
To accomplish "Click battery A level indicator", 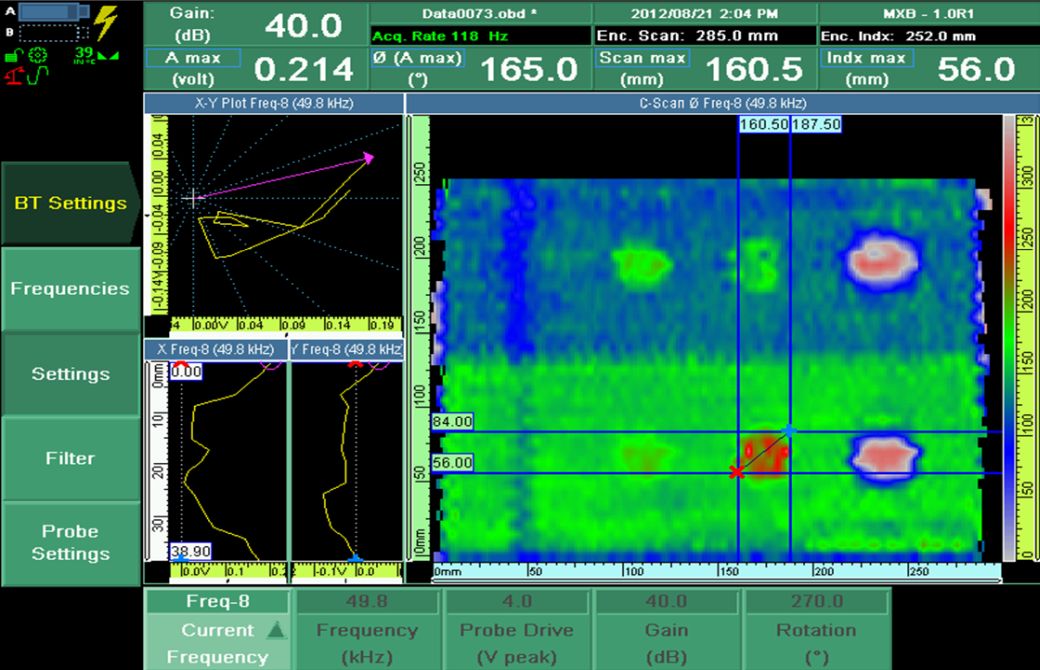I will point(52,13).
